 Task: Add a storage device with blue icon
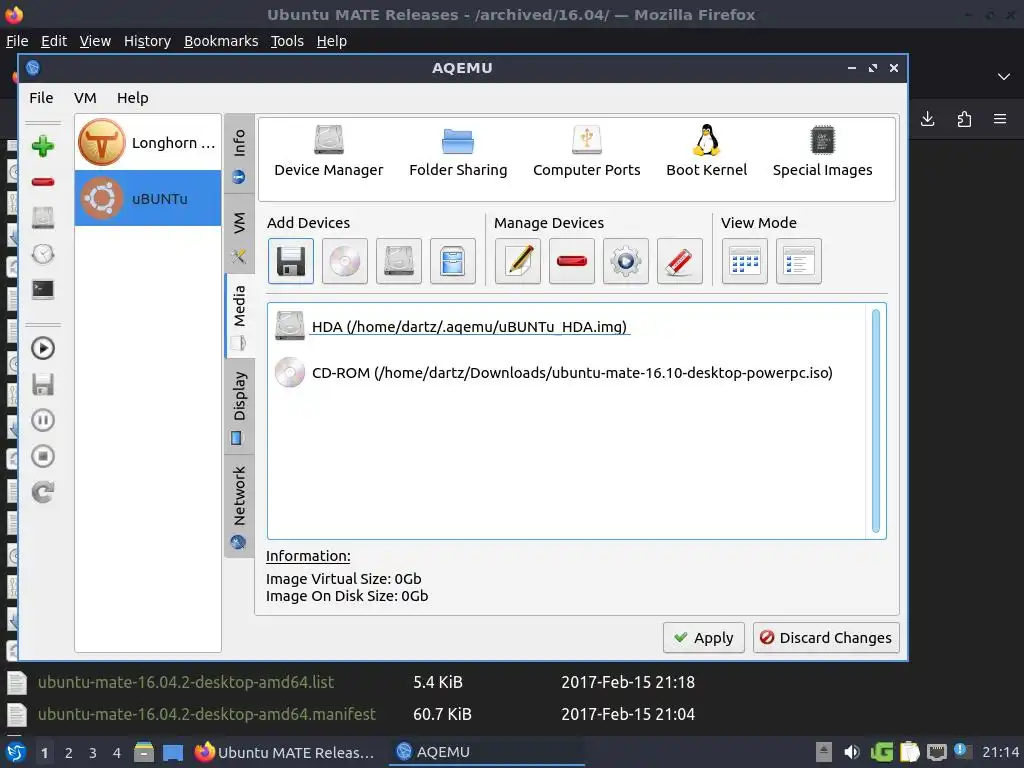tap(453, 261)
